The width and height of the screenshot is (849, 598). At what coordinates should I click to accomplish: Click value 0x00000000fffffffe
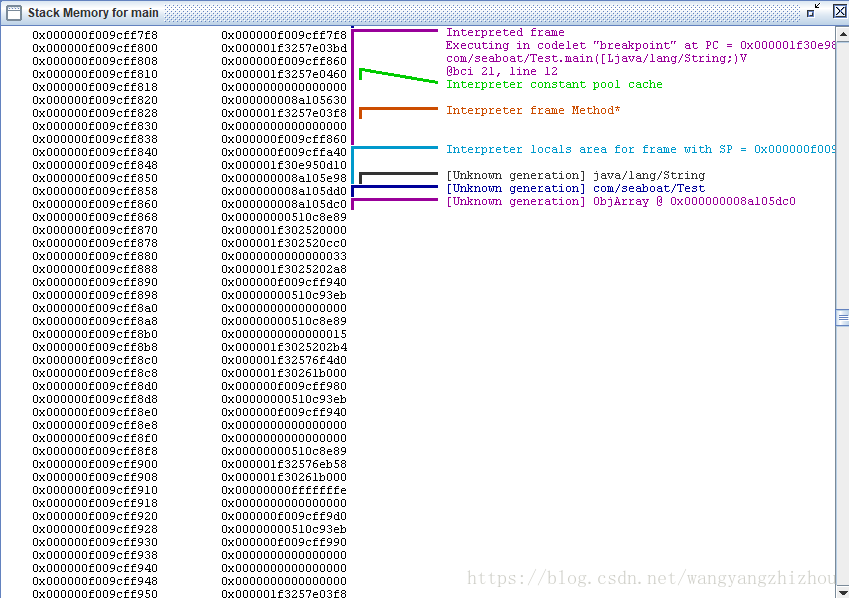point(284,490)
